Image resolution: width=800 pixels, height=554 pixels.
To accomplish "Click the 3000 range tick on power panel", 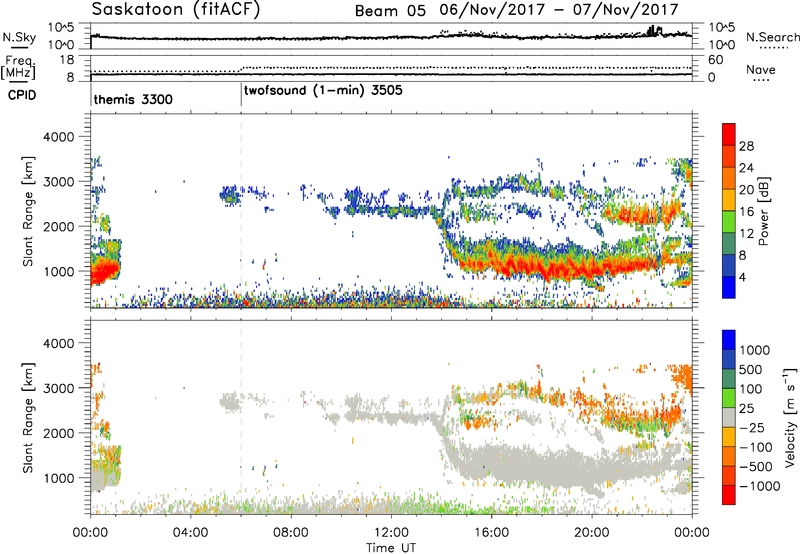I will (x=59, y=182).
